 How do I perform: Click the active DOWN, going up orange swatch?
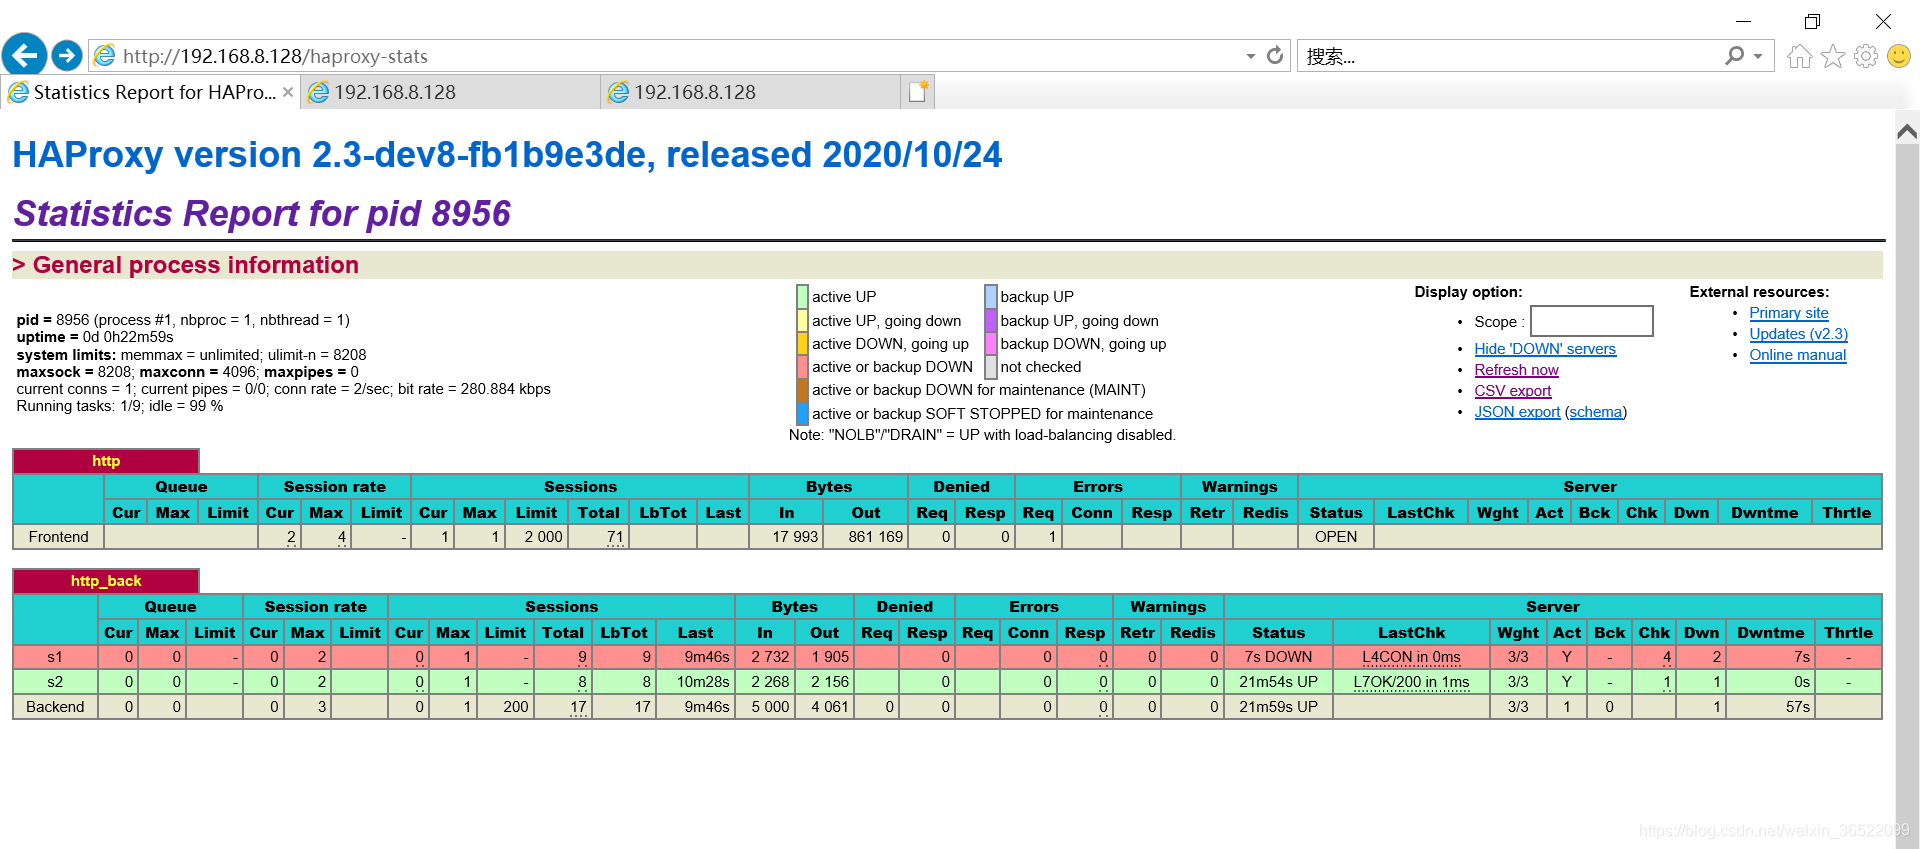point(802,343)
